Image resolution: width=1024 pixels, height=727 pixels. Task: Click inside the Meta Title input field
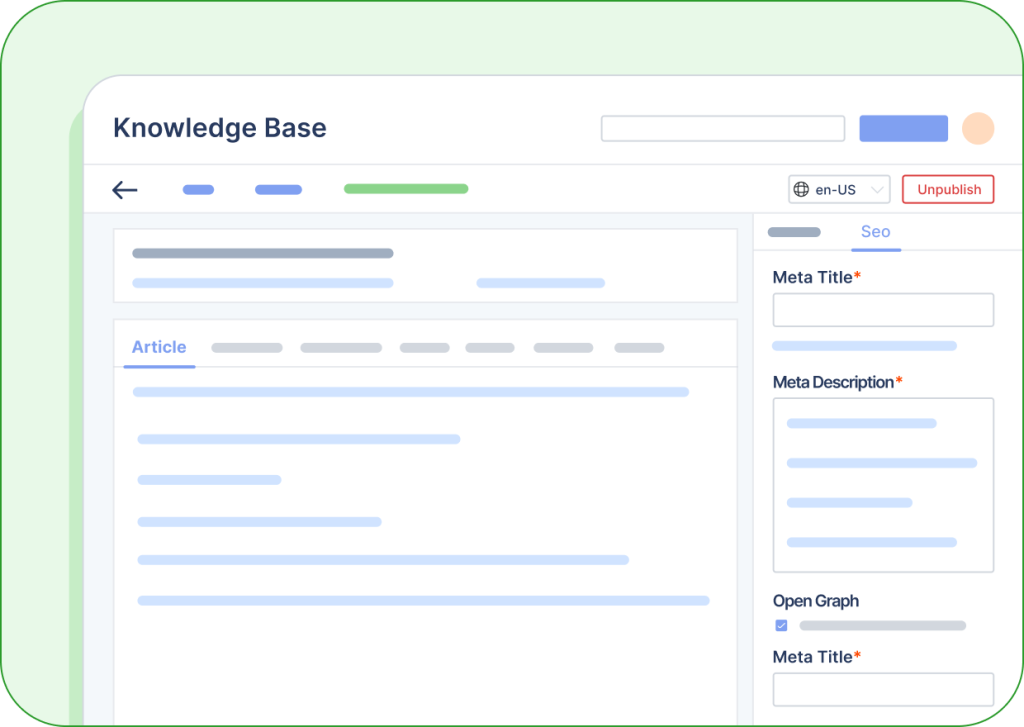click(x=882, y=310)
